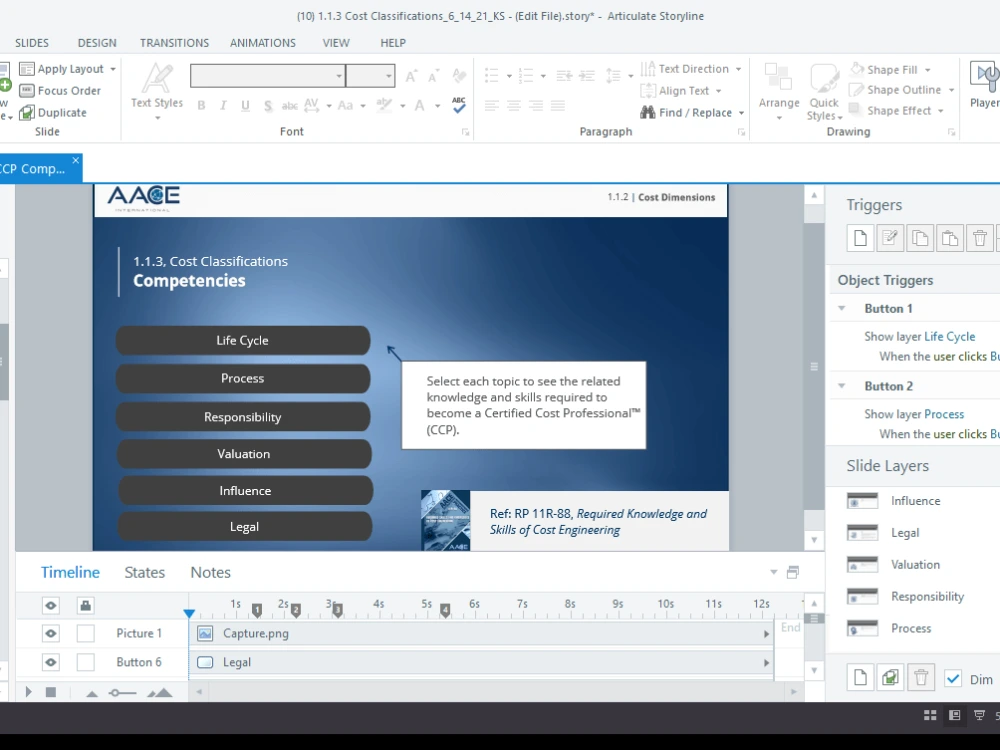Edit the selected trigger
Image resolution: width=1000 pixels, height=750 pixels.
[890, 239]
